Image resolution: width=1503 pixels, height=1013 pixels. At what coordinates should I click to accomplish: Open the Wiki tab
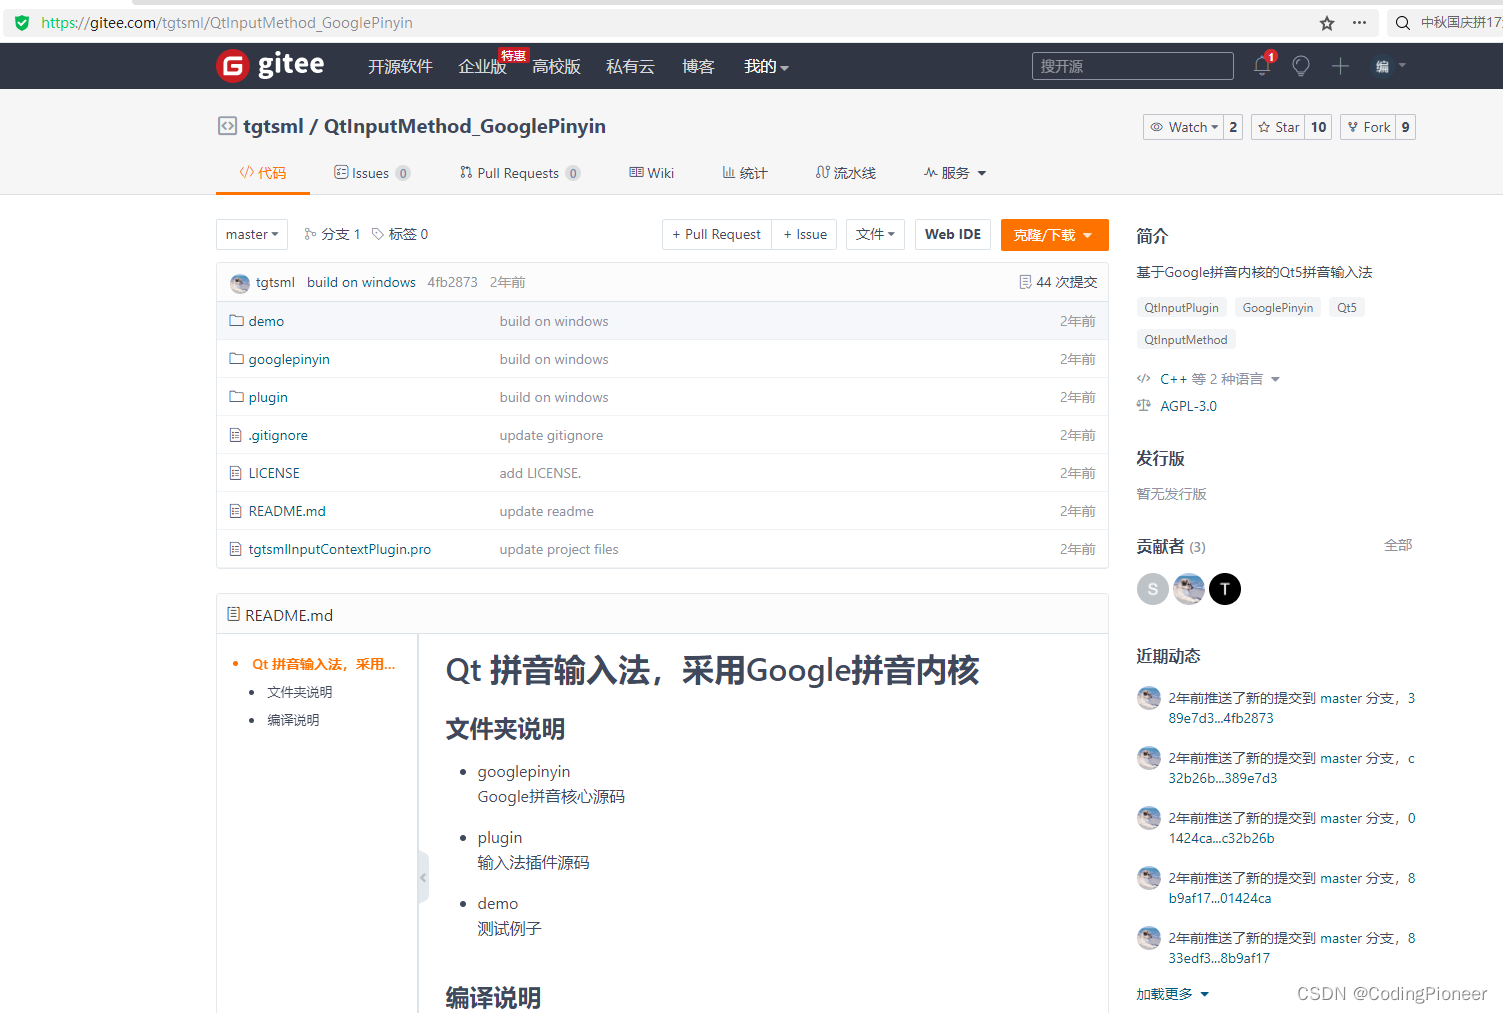point(651,172)
